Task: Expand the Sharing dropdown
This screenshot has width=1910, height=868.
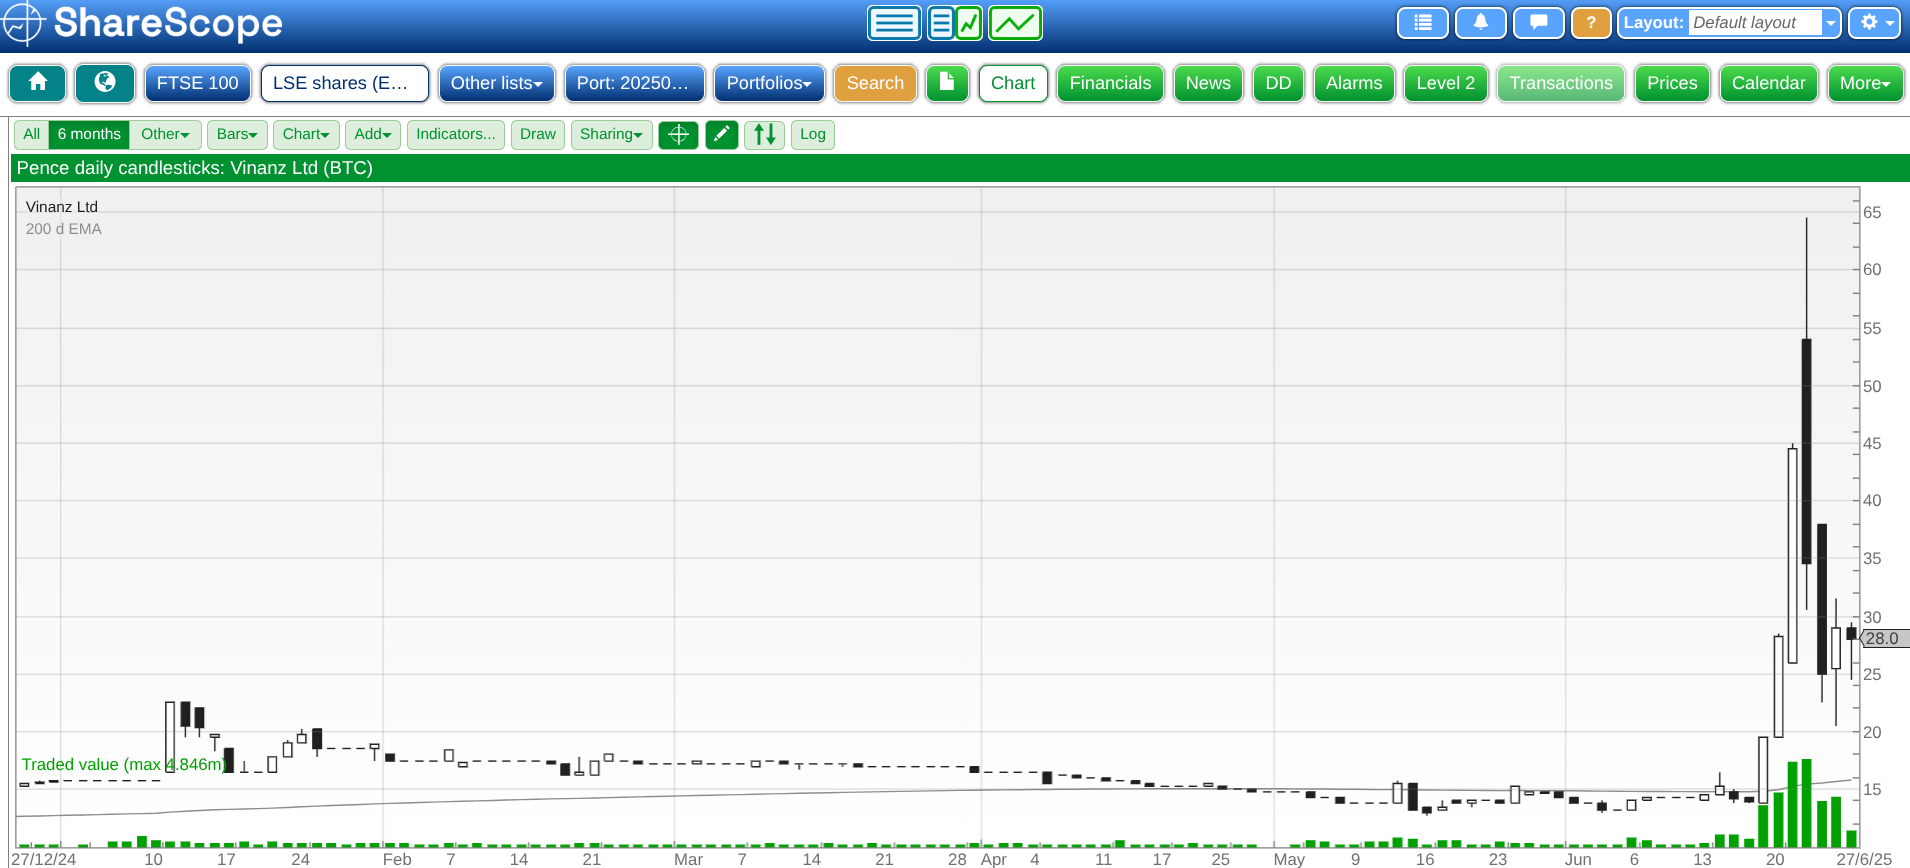Action: click(611, 134)
